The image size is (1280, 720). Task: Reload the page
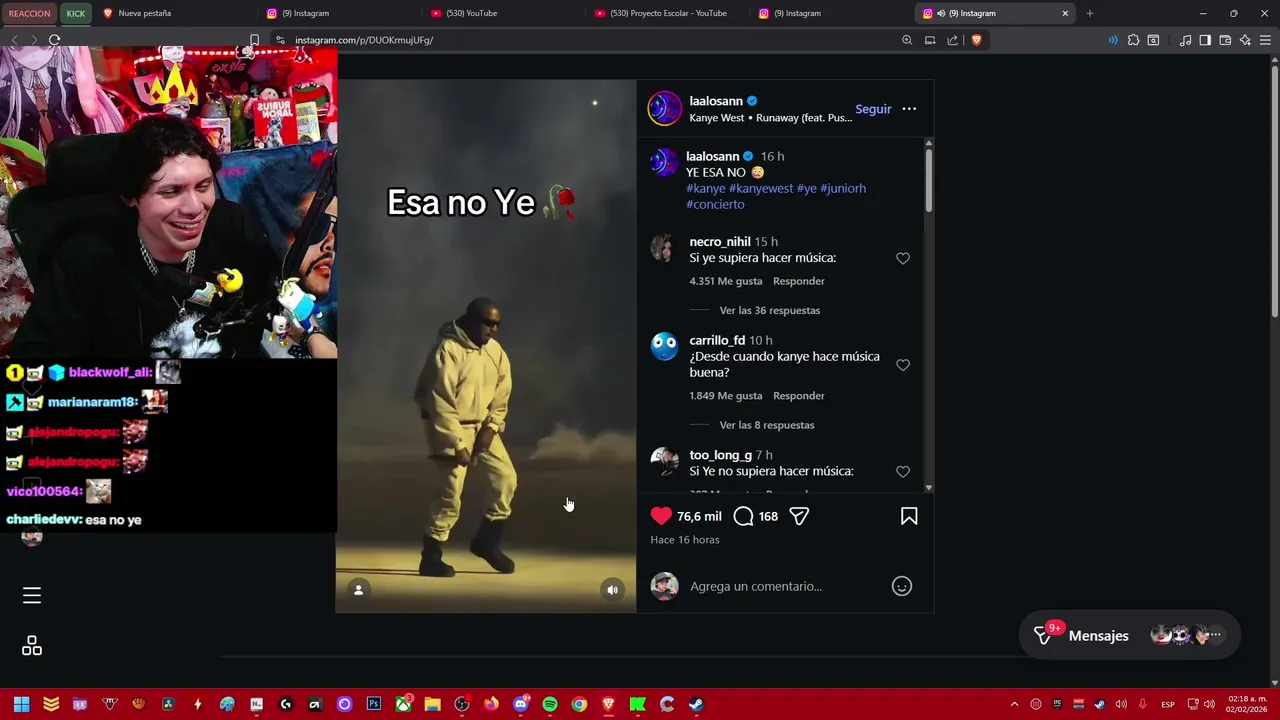(x=54, y=40)
